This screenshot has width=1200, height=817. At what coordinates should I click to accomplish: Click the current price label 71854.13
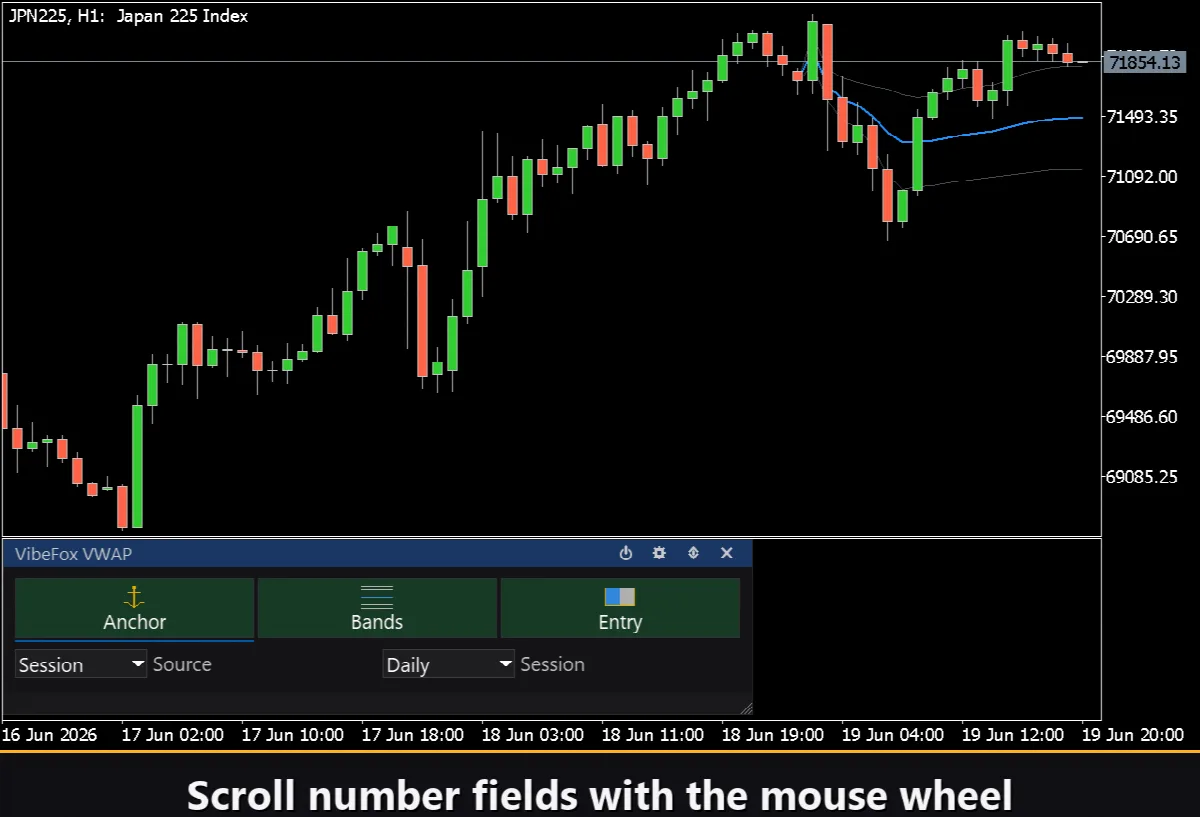coord(1144,62)
